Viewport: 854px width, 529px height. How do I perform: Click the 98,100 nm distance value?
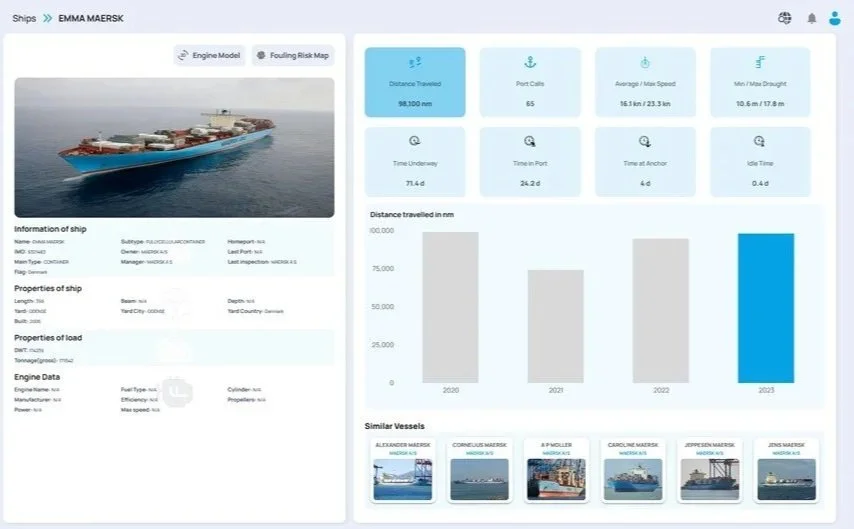coord(415,104)
